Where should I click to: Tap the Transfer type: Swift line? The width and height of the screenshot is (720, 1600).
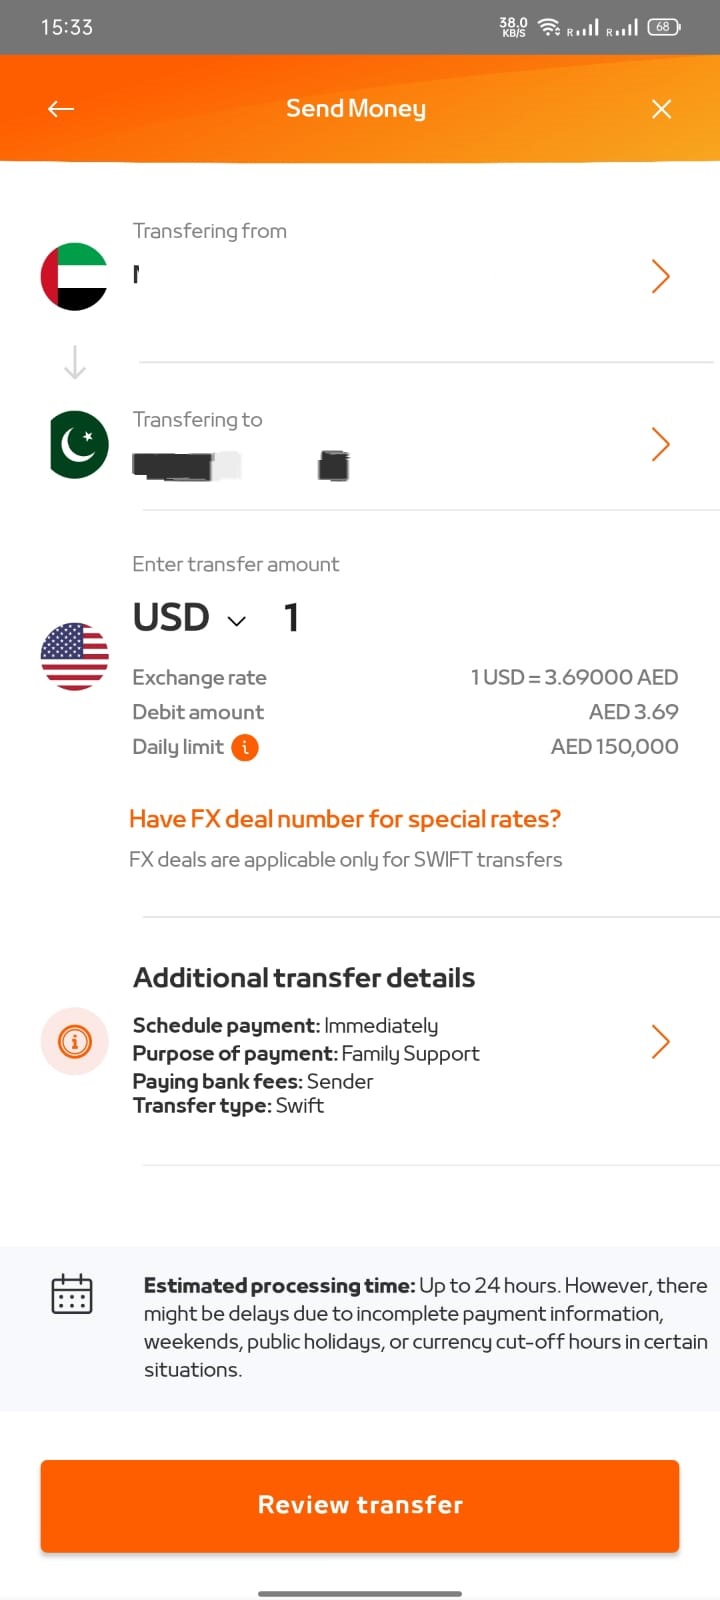coord(229,1106)
